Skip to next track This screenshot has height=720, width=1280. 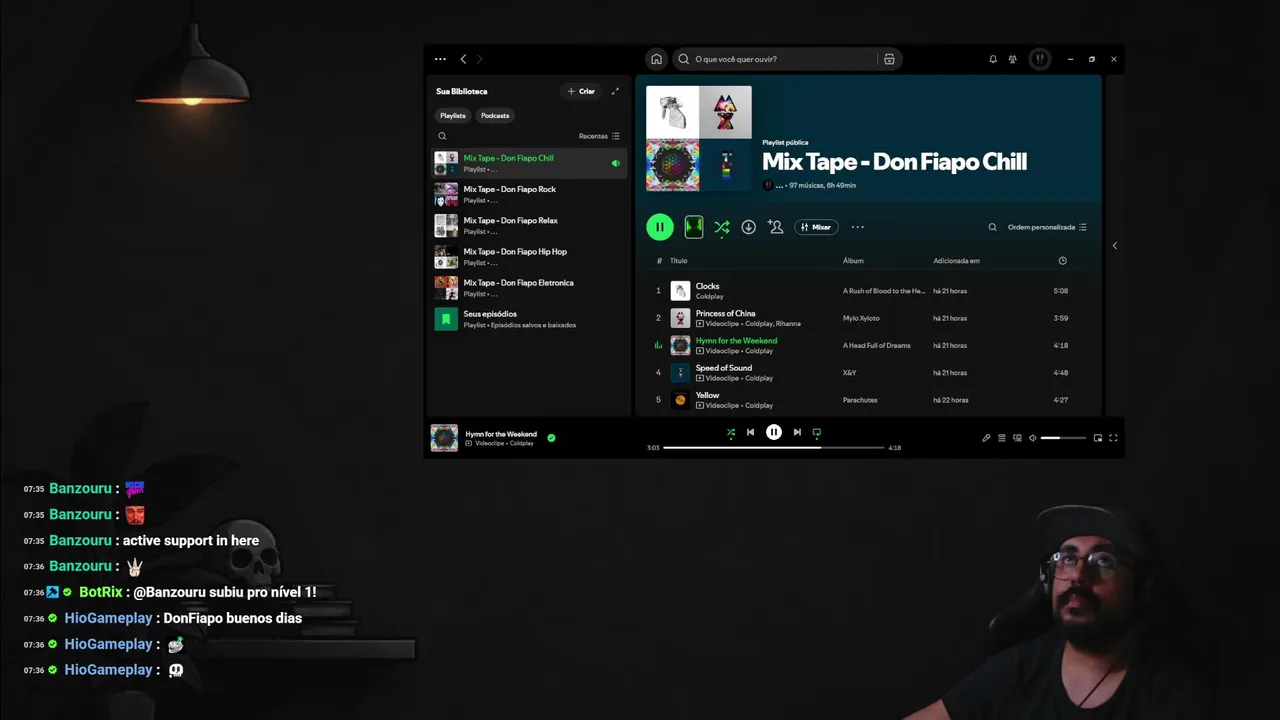click(797, 432)
